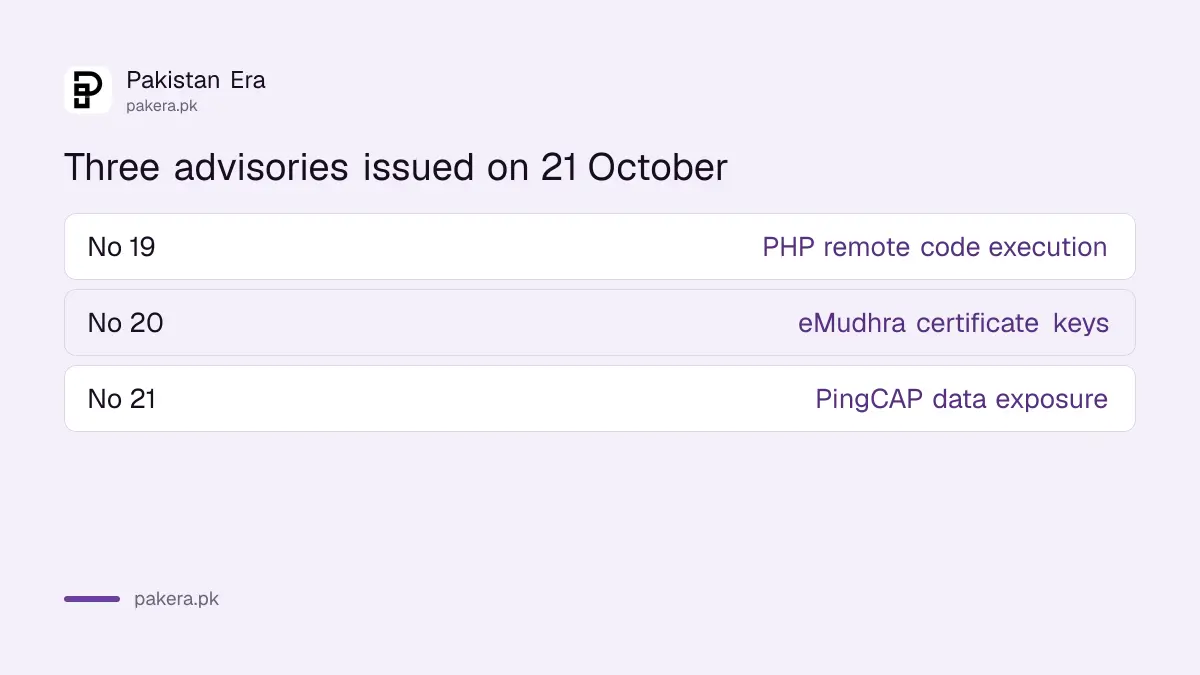Click the Three advisories issued heading
Image resolution: width=1200 pixels, height=675 pixels.
[x=396, y=167]
